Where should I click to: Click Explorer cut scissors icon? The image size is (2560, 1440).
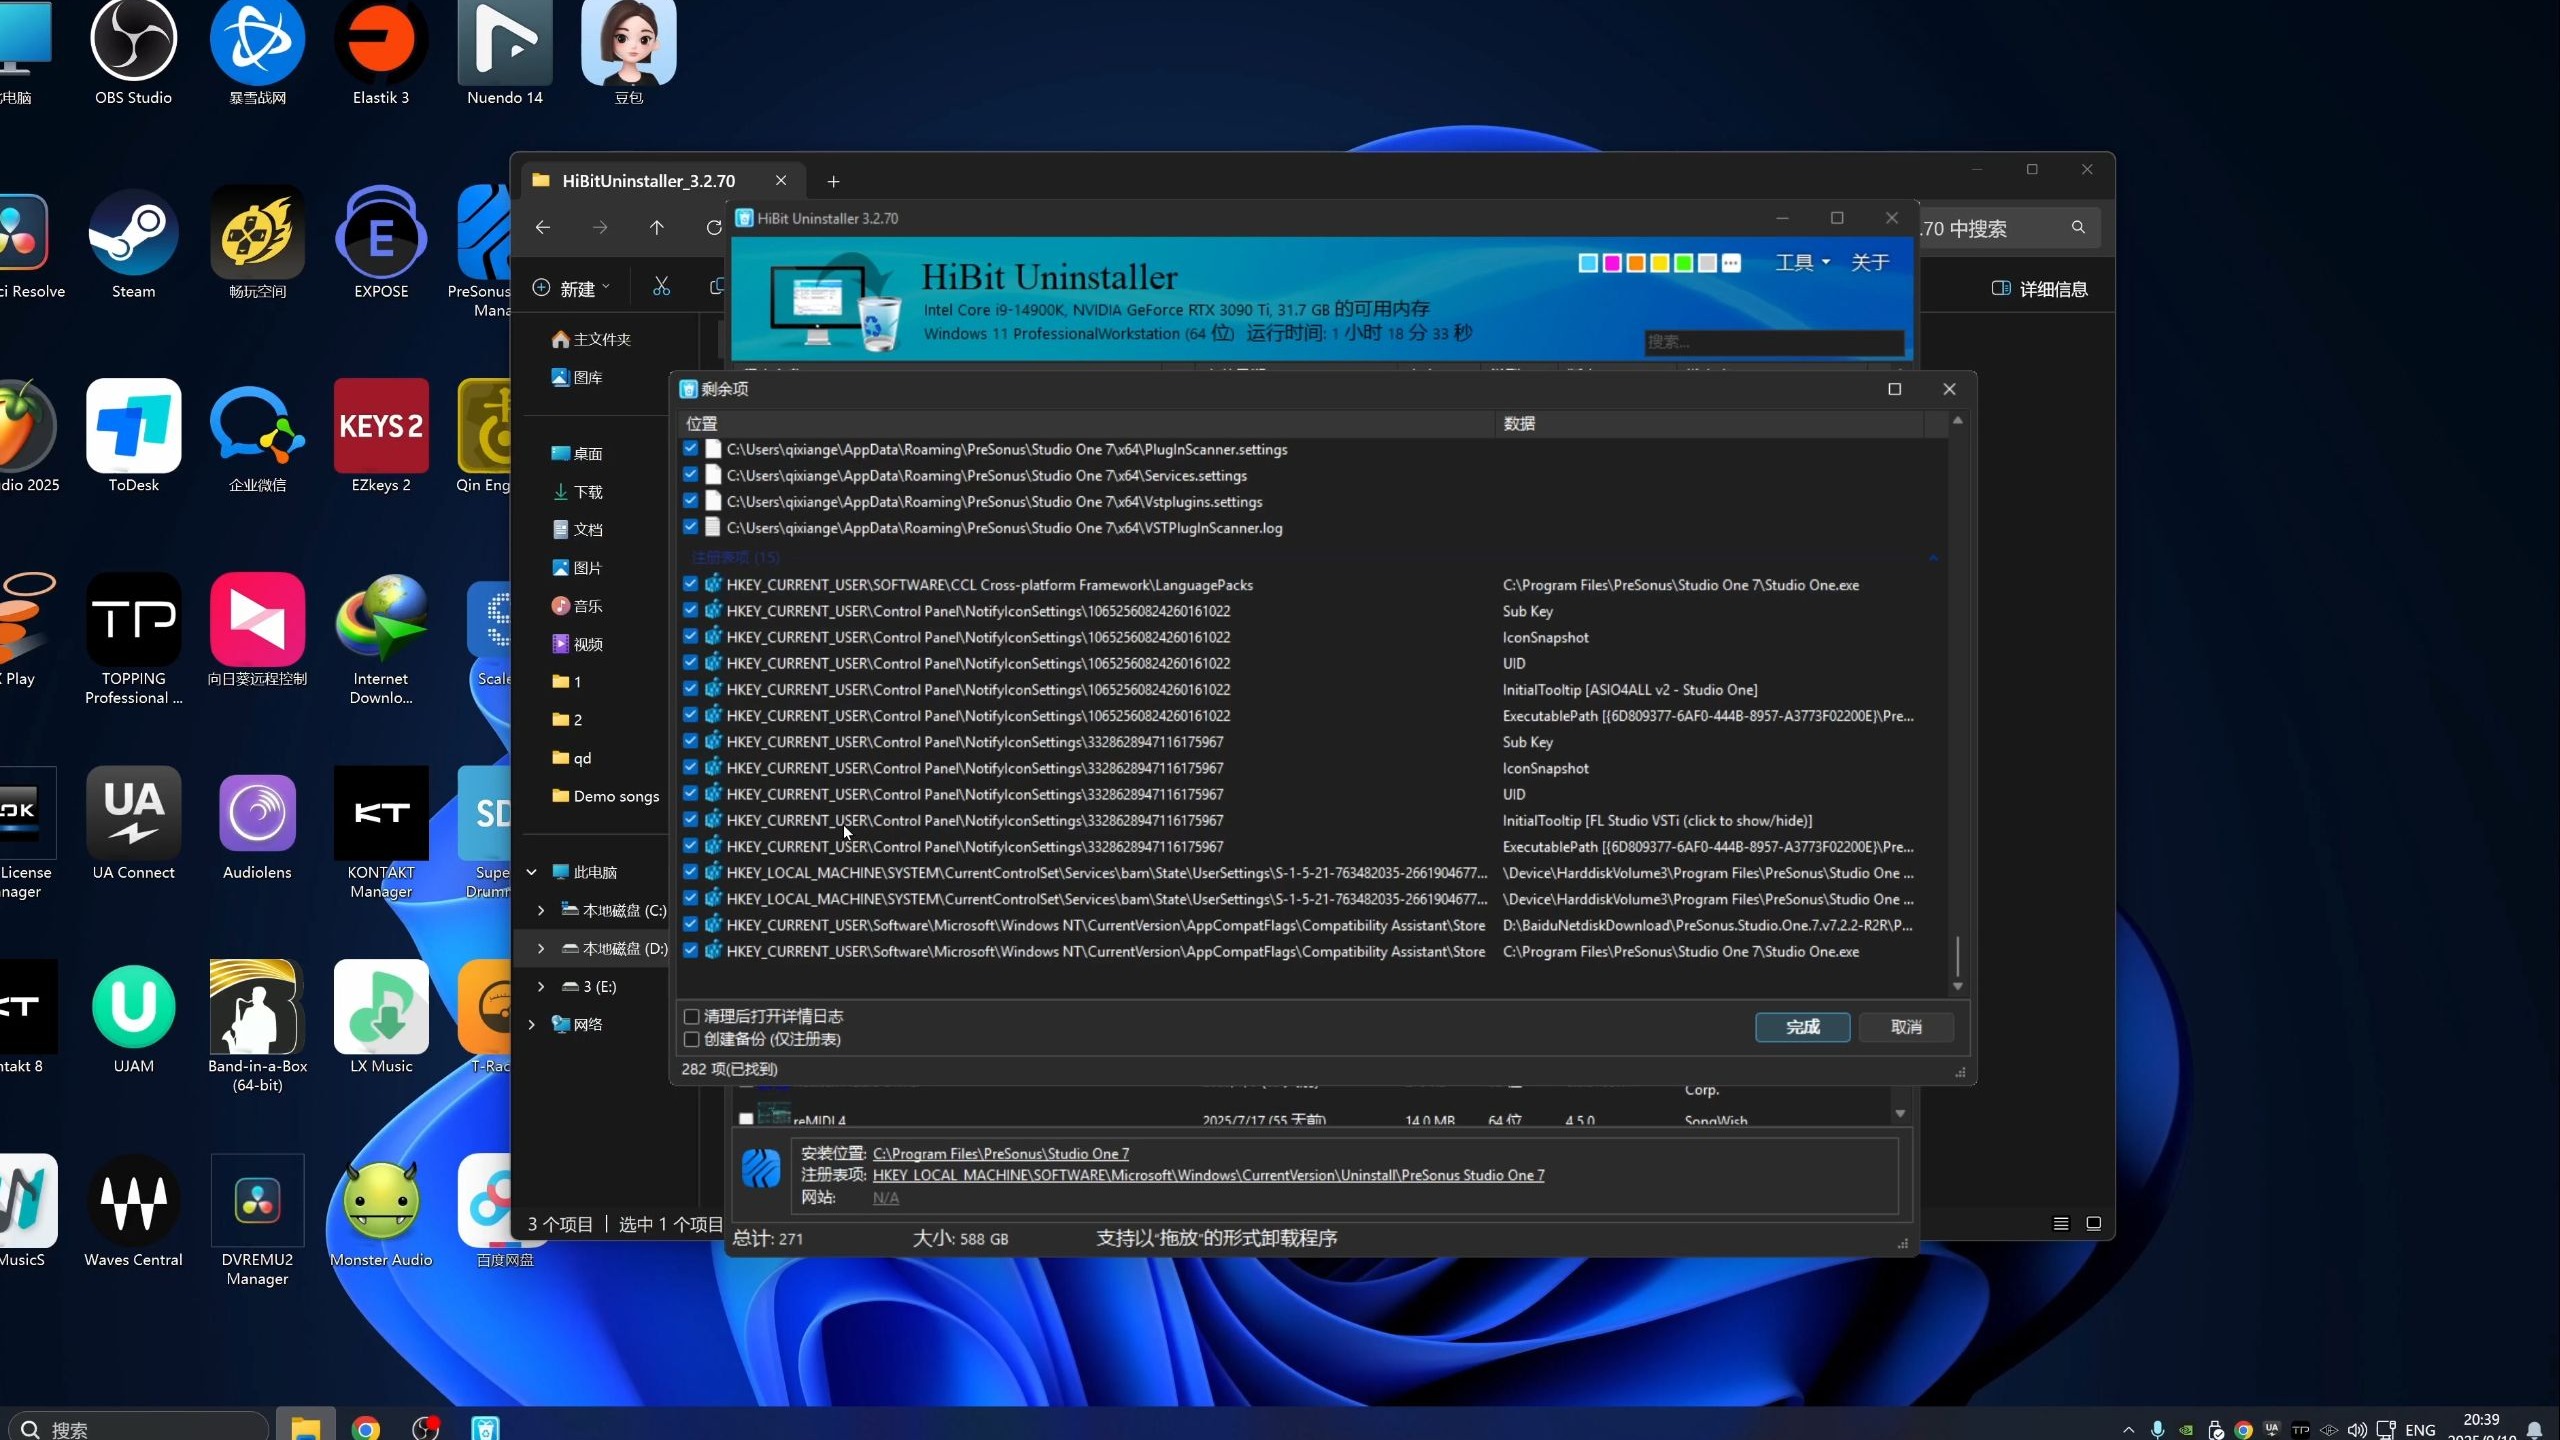(x=661, y=288)
